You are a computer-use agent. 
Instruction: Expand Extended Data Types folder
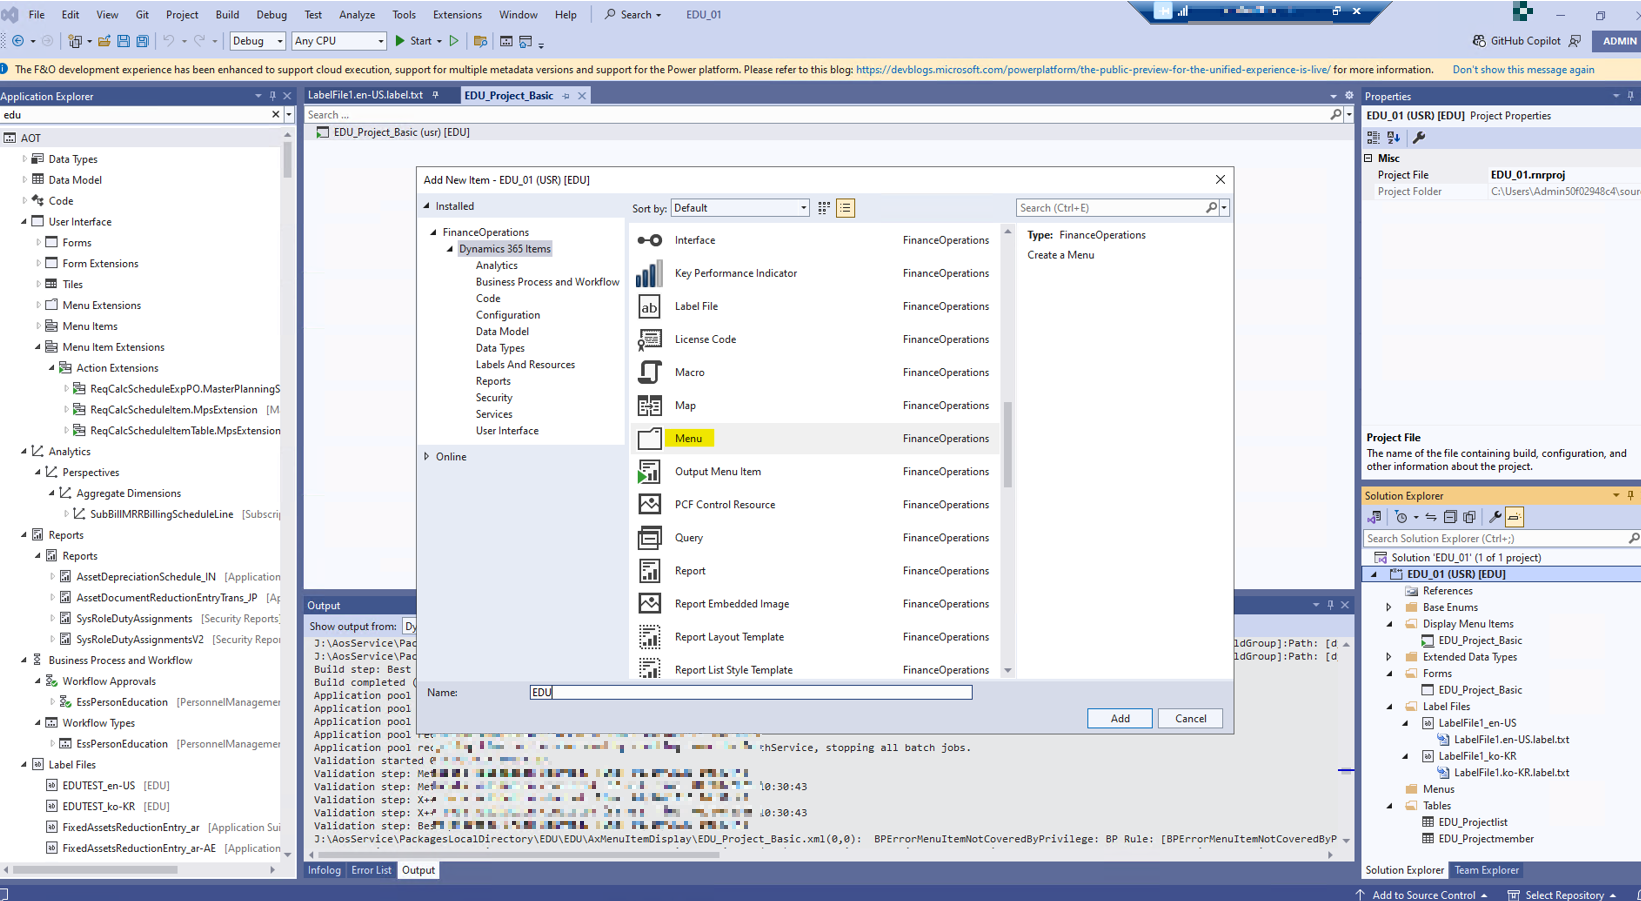point(1389,657)
